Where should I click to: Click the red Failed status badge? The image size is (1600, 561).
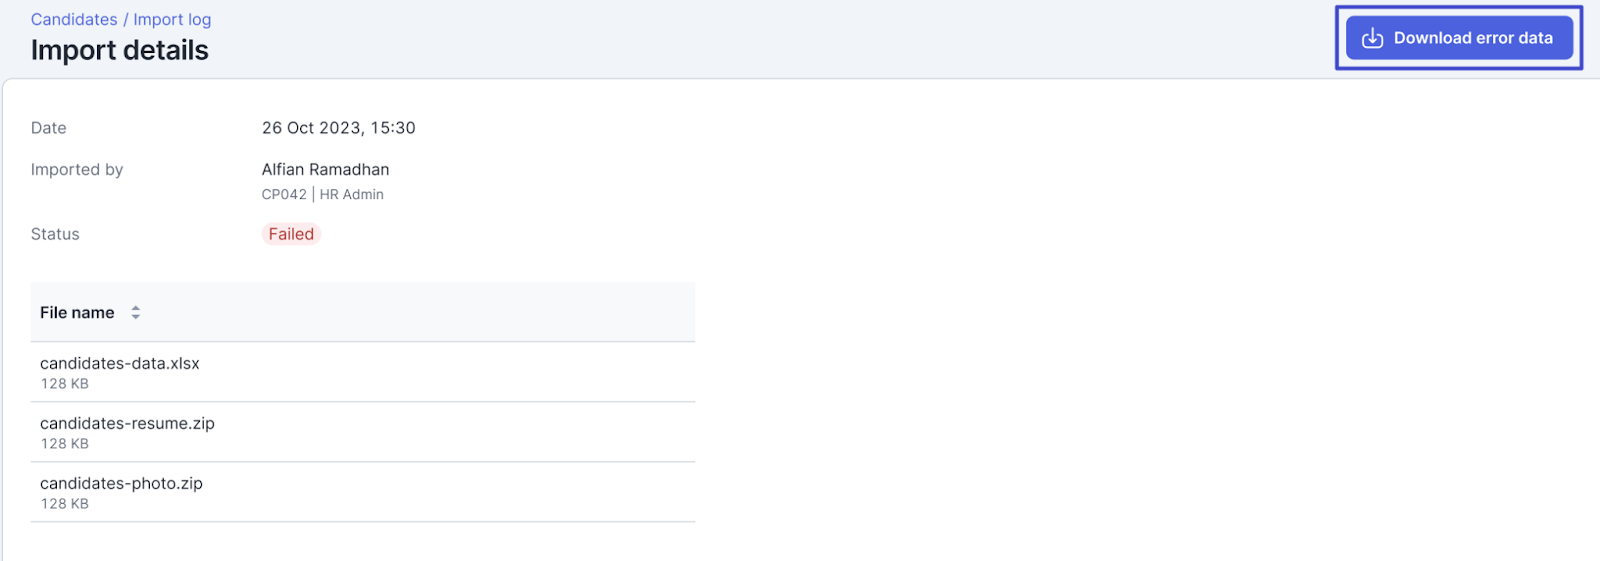point(291,234)
